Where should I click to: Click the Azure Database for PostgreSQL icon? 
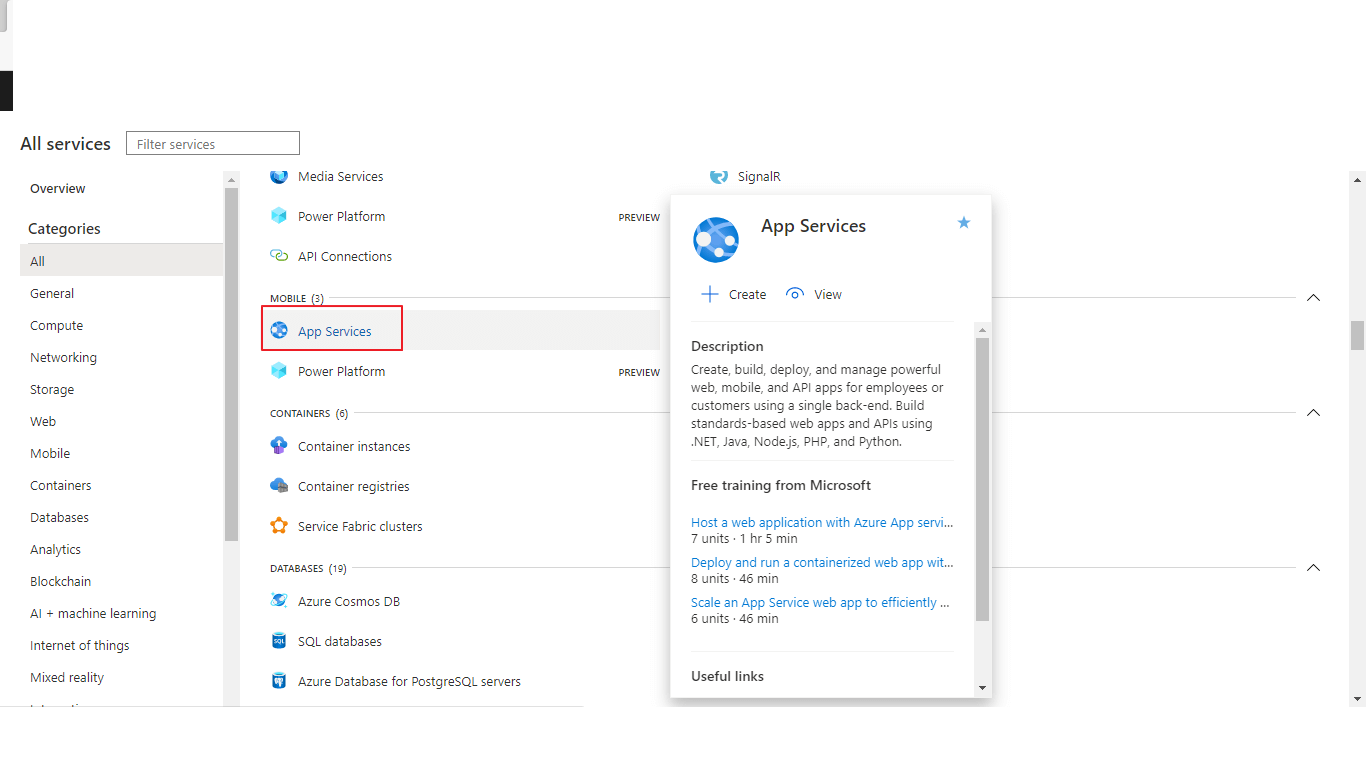(279, 681)
